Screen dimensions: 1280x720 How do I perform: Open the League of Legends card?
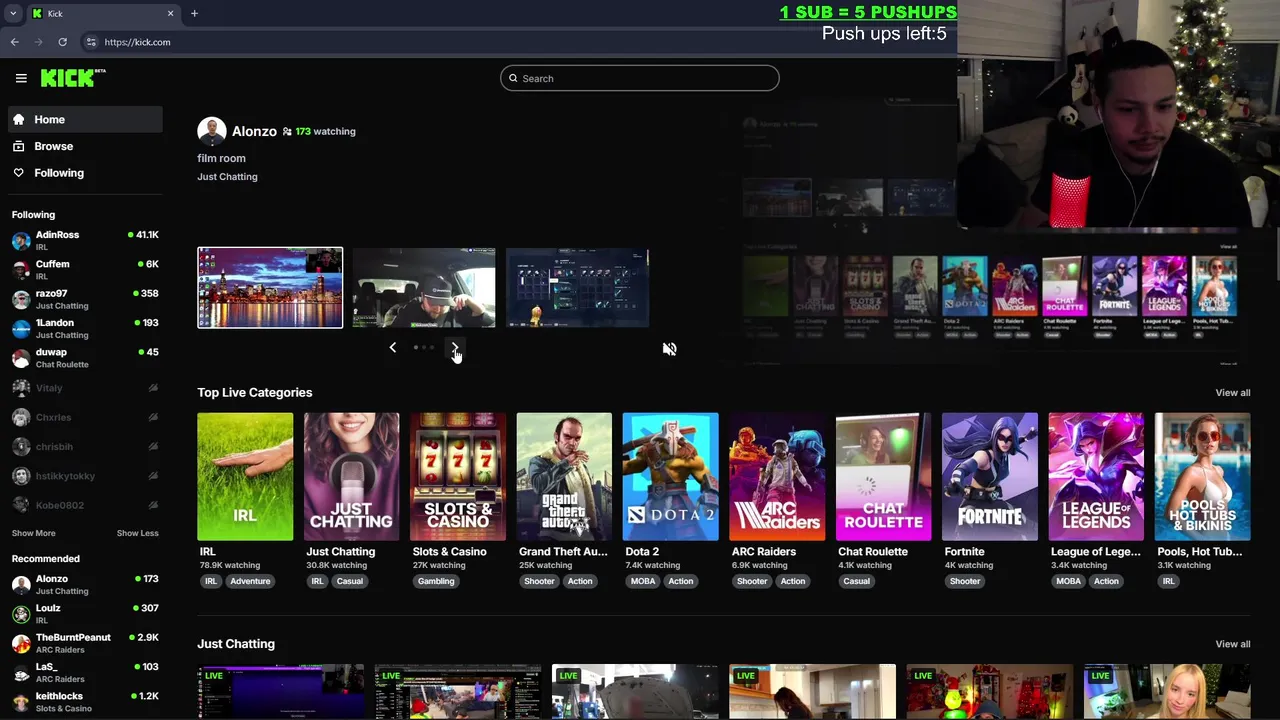(x=1096, y=476)
